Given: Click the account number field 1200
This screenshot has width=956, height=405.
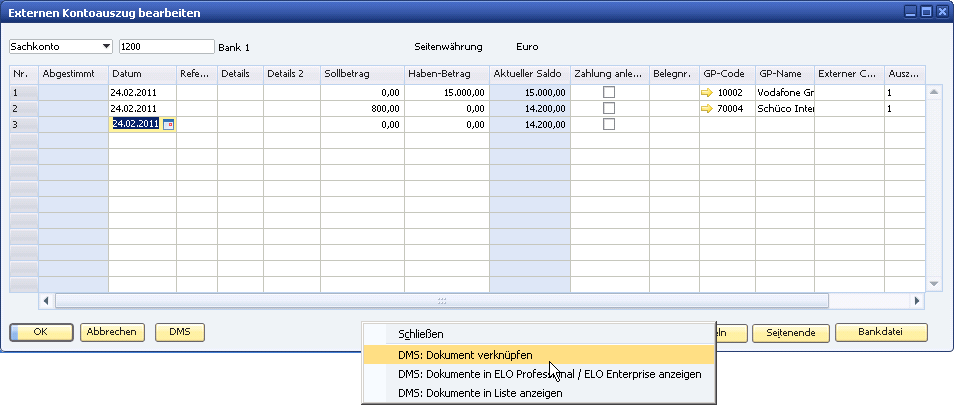Looking at the screenshot, I should [166, 46].
